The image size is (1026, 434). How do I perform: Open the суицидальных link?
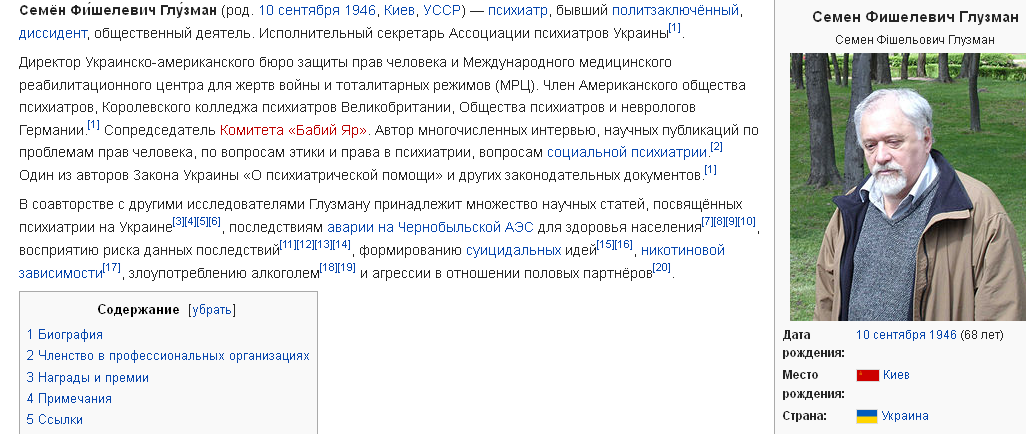coord(514,250)
